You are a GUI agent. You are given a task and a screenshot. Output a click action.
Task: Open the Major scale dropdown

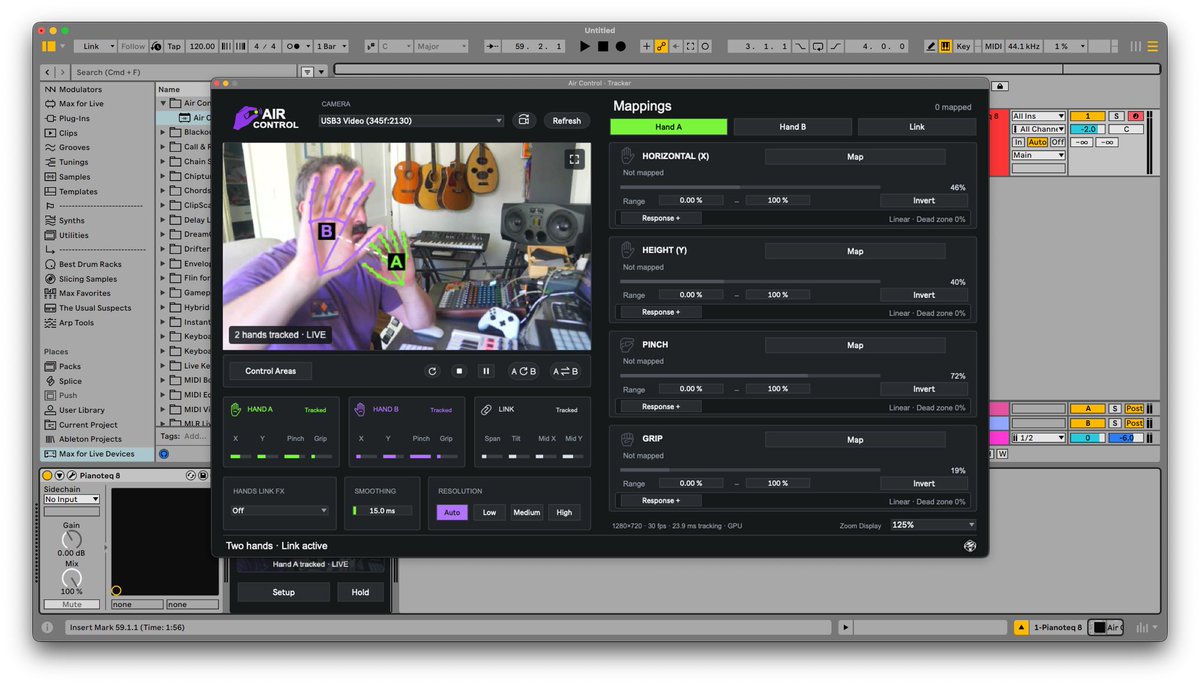pos(441,46)
